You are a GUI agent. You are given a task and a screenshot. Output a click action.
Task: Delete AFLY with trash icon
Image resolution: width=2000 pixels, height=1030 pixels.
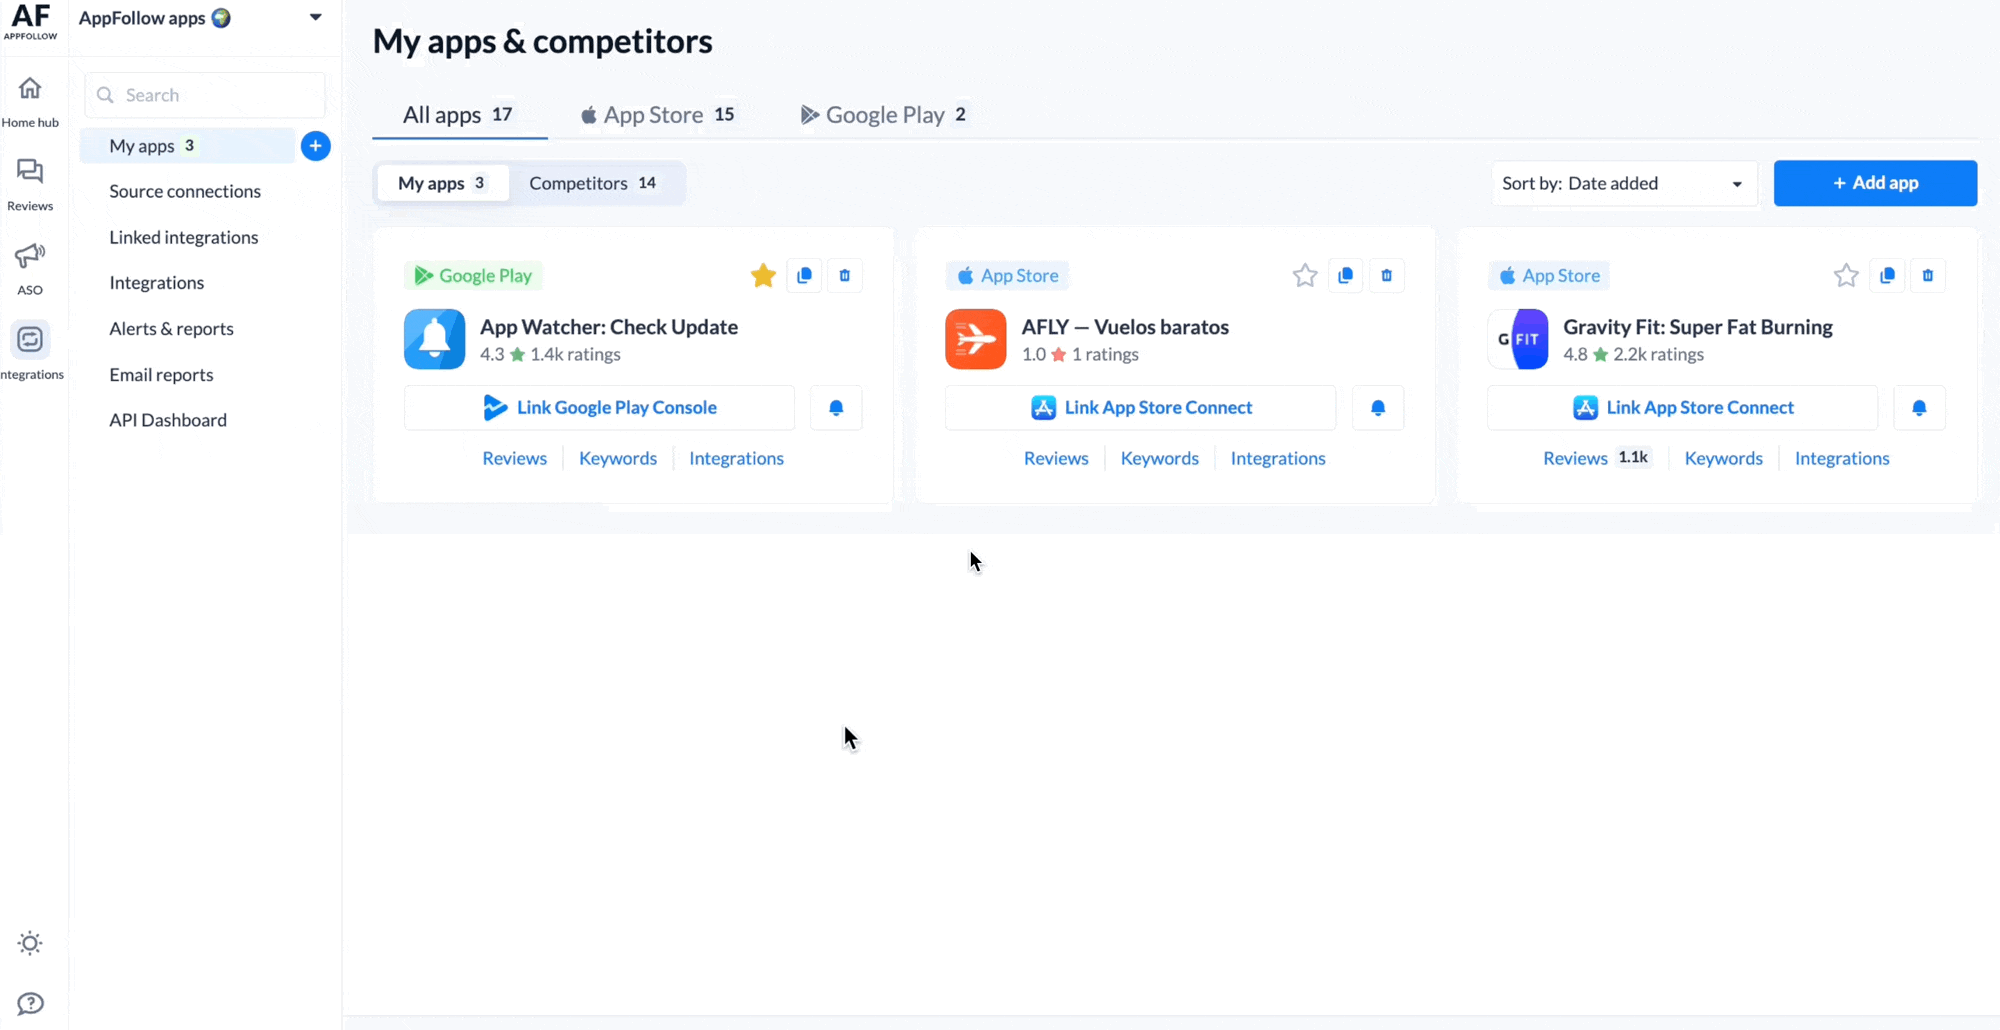pyautogui.click(x=1386, y=275)
